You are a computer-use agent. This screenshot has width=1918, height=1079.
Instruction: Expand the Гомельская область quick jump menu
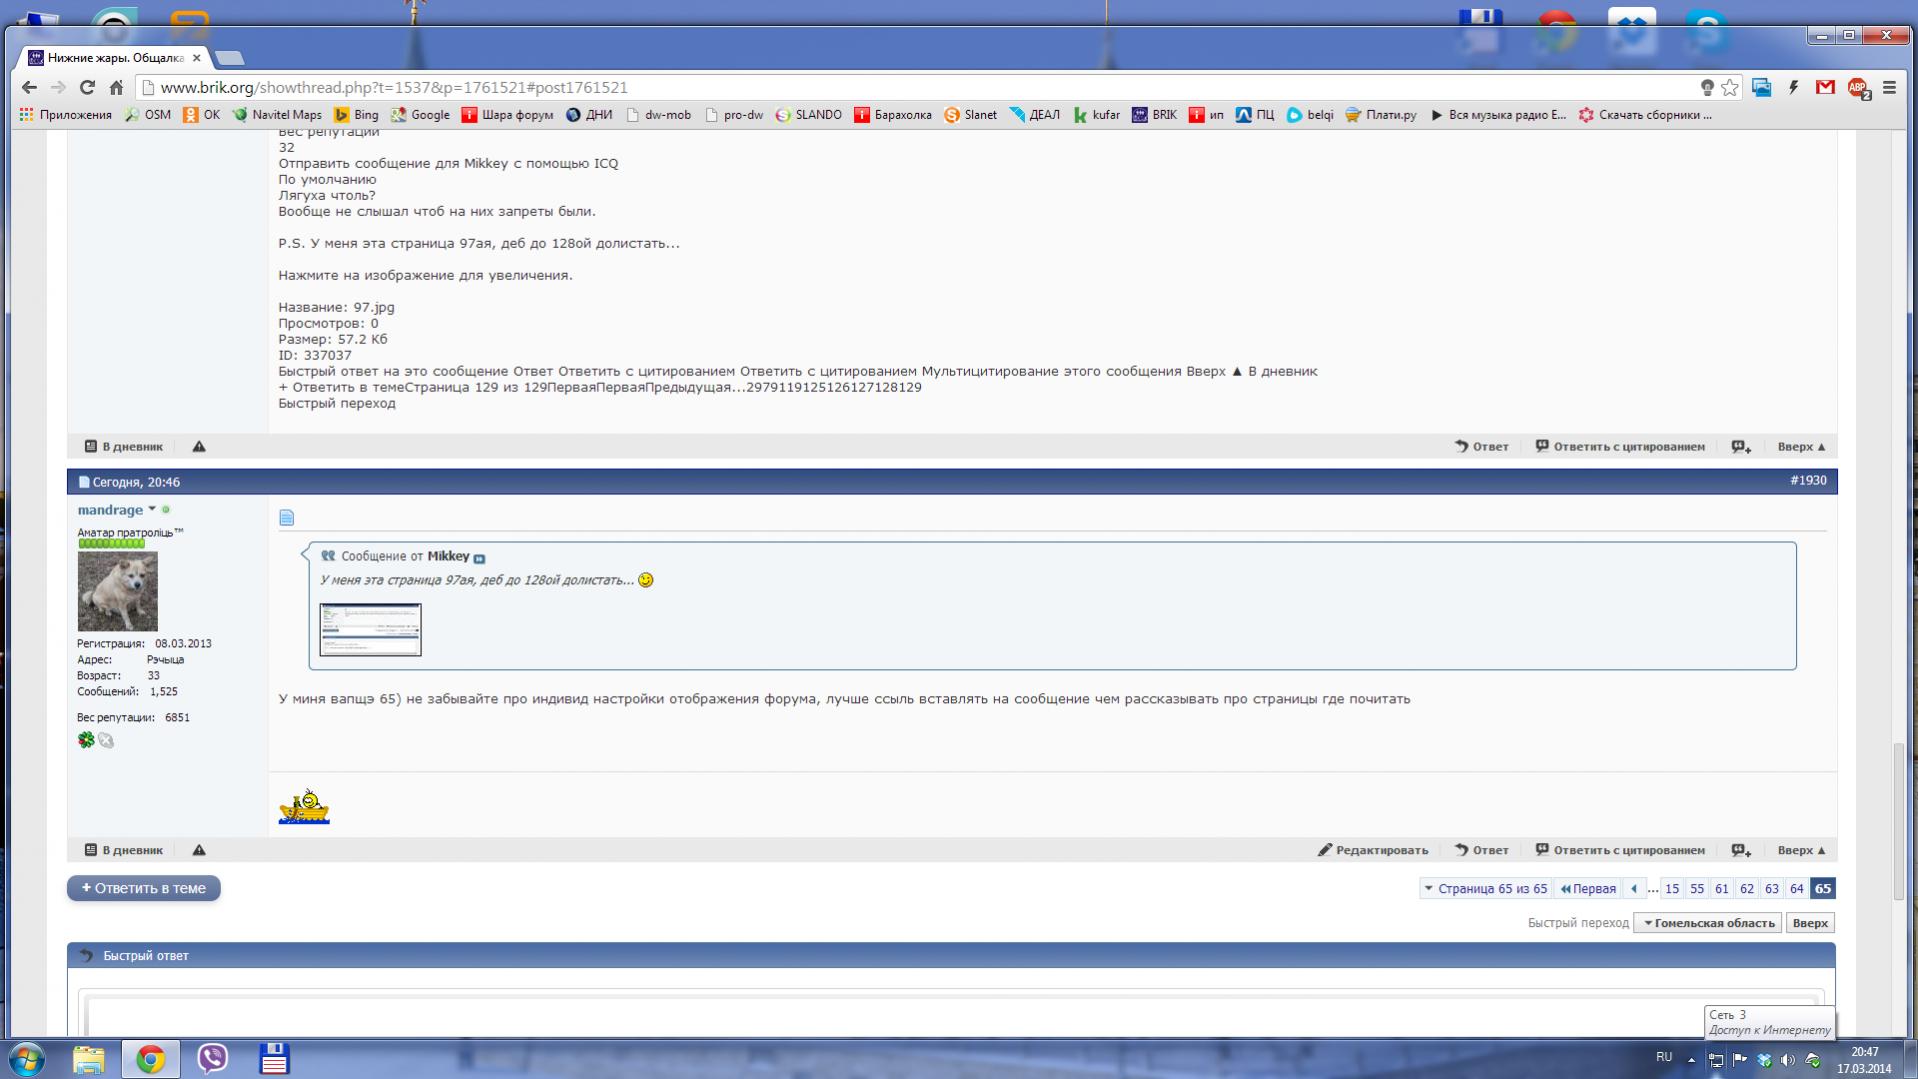(x=1707, y=923)
